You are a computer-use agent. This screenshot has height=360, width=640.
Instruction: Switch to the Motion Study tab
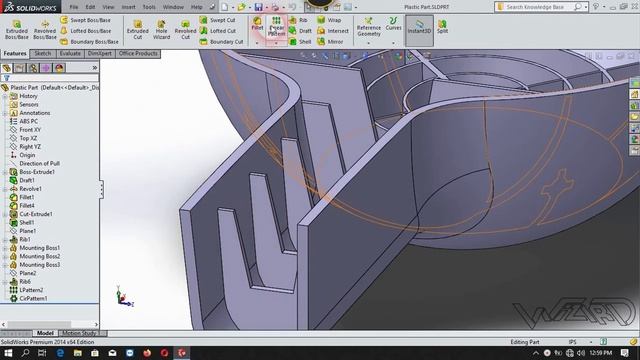[x=79, y=333]
